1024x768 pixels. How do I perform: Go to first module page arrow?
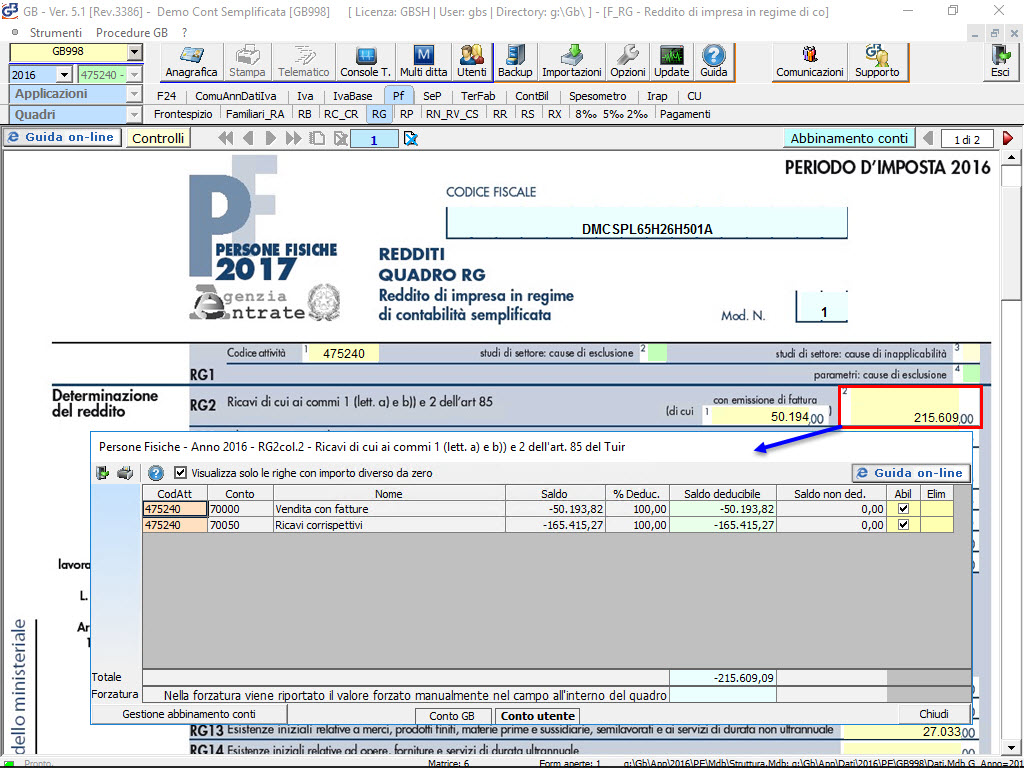pyautogui.click(x=225, y=138)
